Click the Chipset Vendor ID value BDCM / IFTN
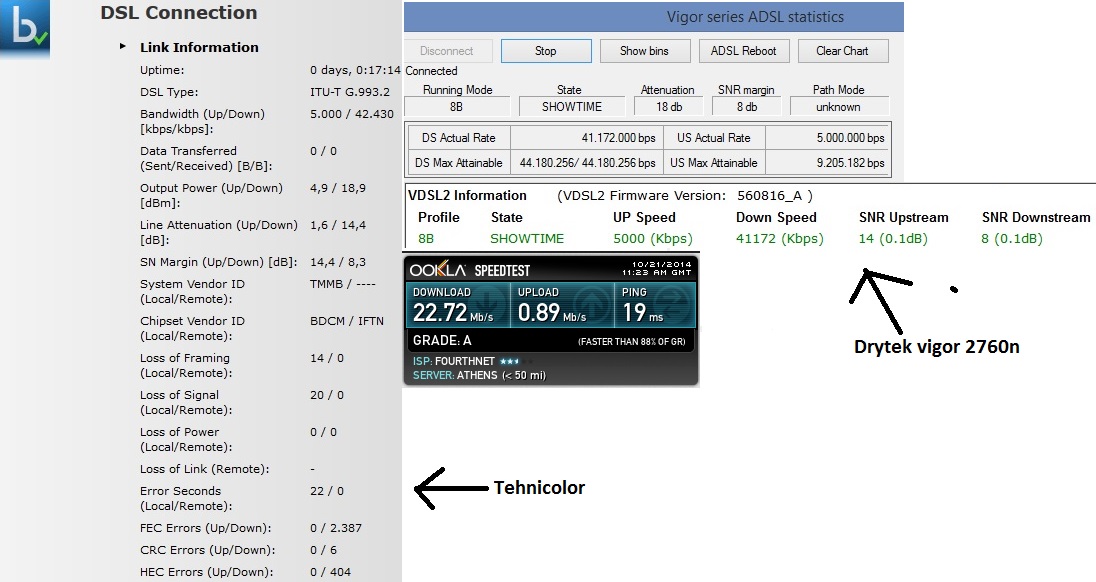 coord(347,321)
